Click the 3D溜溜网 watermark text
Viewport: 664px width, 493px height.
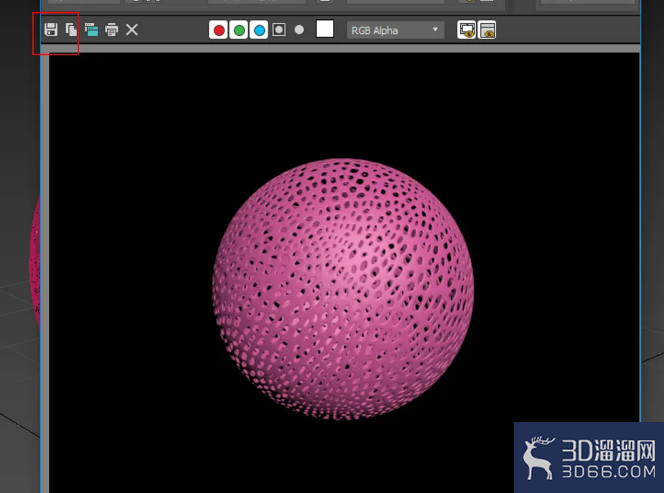(x=609, y=450)
